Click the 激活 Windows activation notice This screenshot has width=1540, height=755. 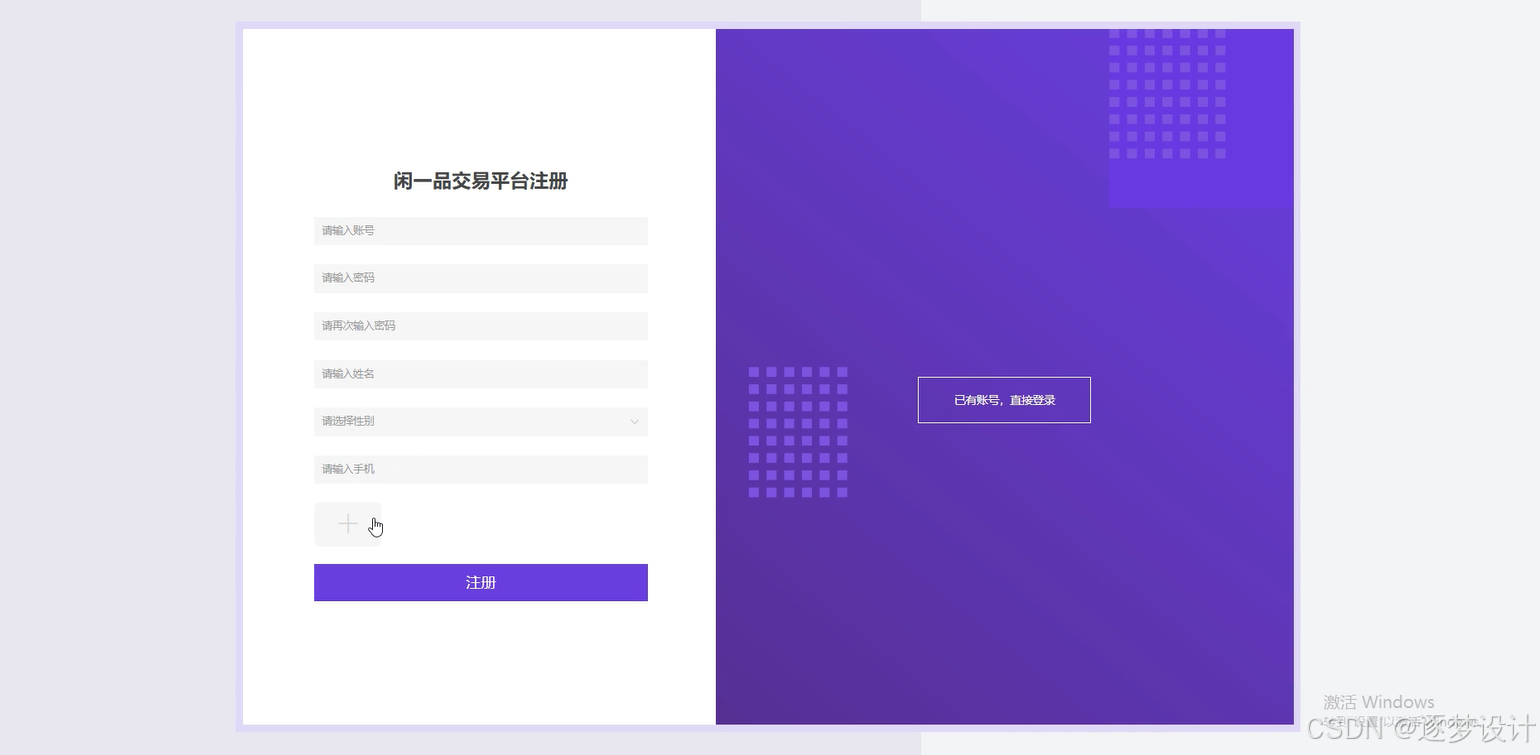(x=1377, y=701)
